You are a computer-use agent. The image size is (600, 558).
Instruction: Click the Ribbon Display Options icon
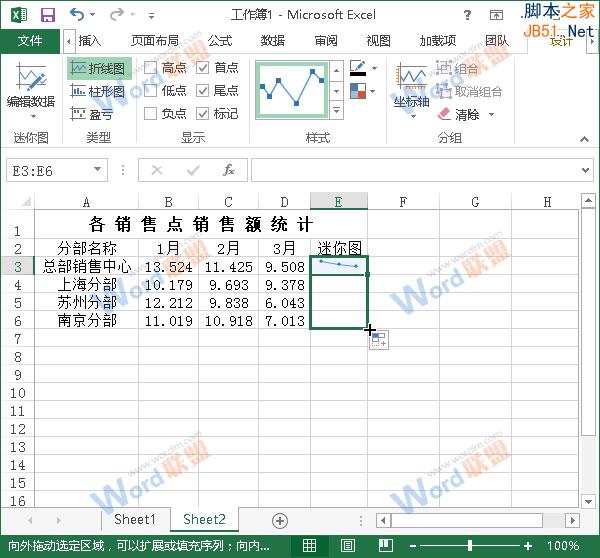(x=496, y=15)
